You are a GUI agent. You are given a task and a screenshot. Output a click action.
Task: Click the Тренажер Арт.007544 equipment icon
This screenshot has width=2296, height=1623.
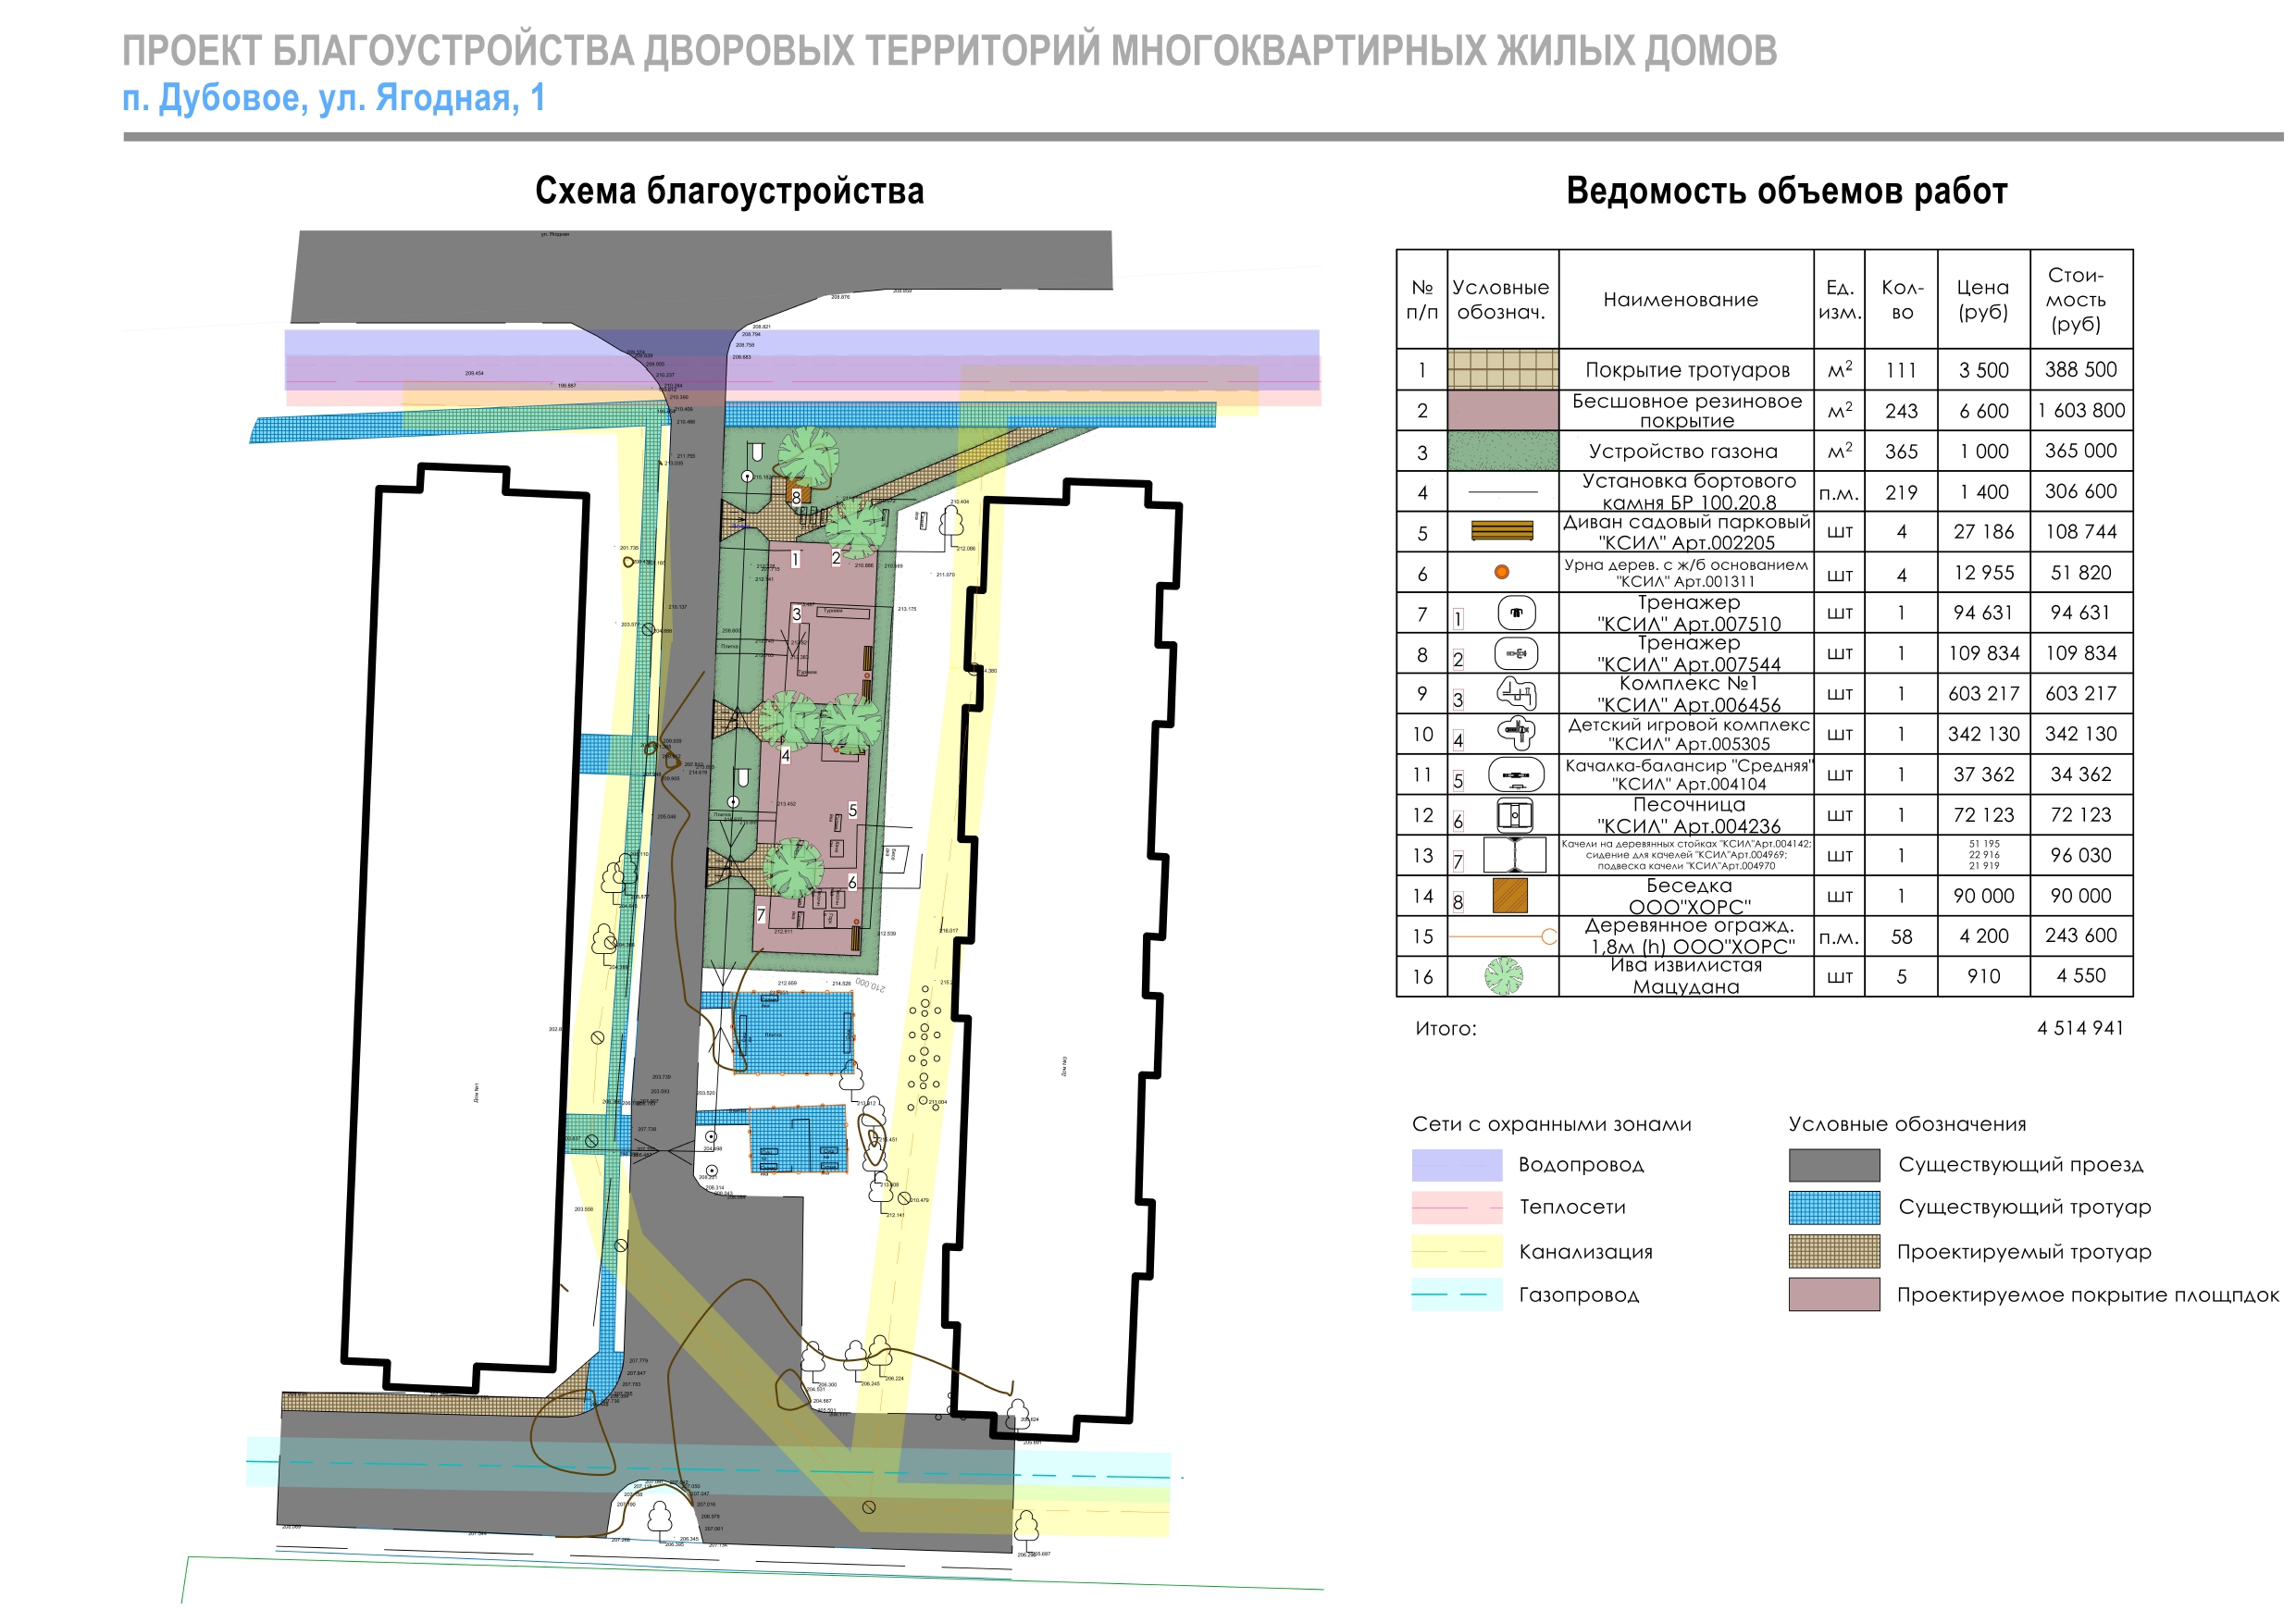click(1516, 653)
